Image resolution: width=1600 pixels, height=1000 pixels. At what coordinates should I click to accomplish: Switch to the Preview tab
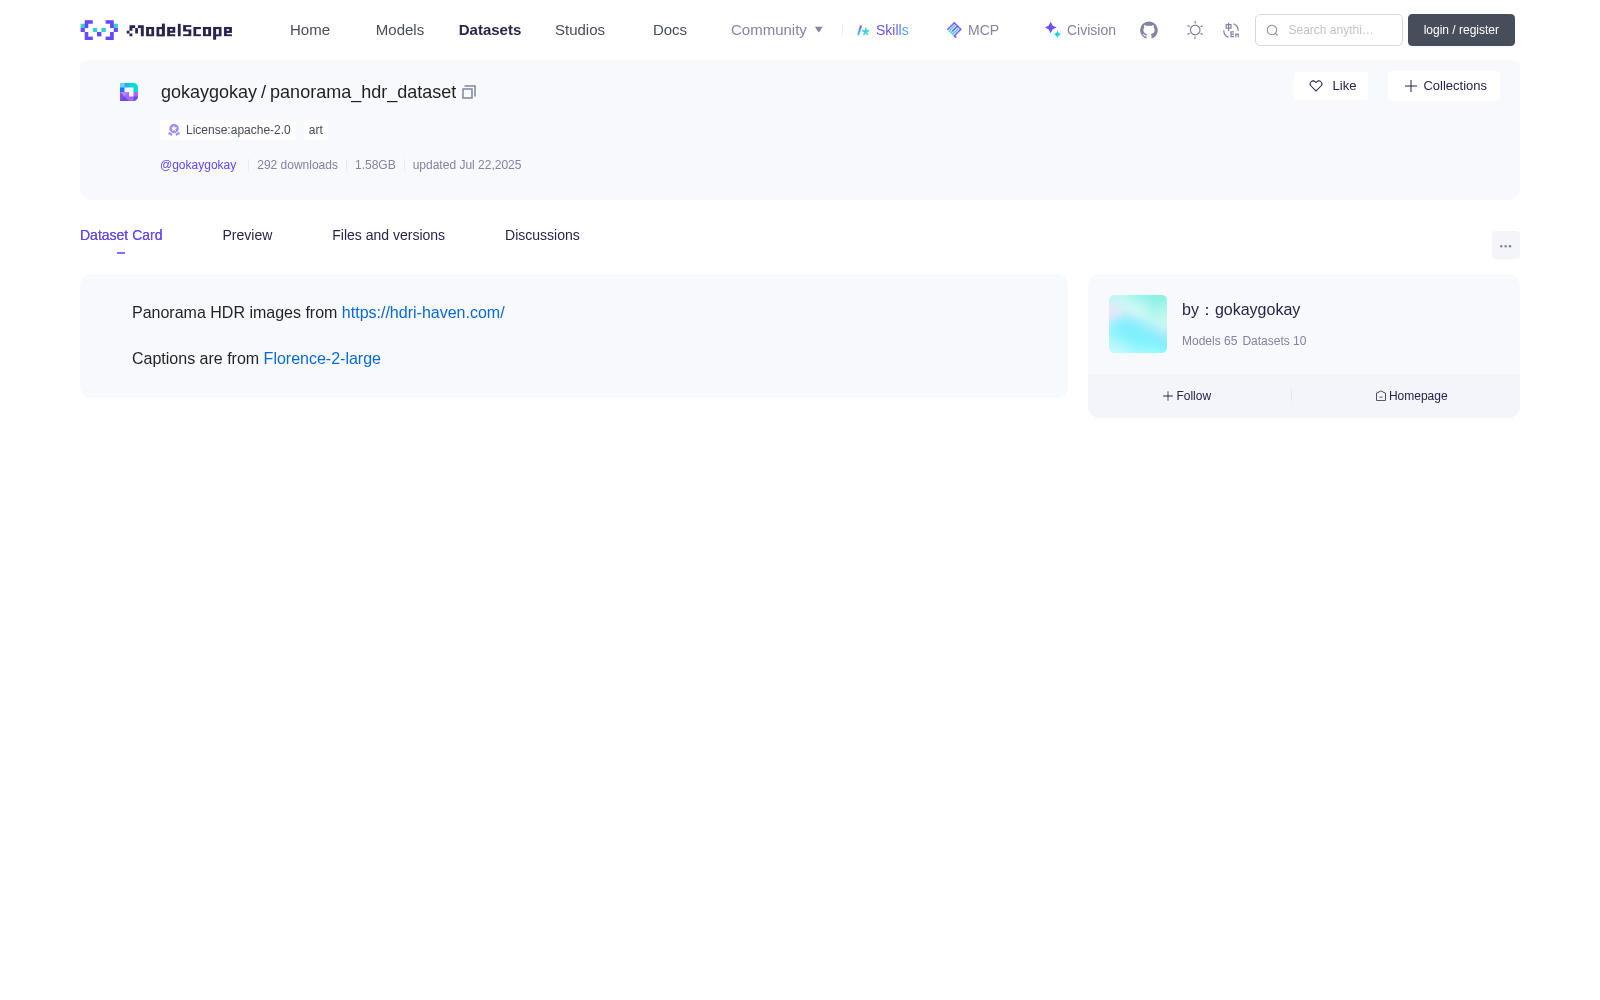(x=247, y=235)
